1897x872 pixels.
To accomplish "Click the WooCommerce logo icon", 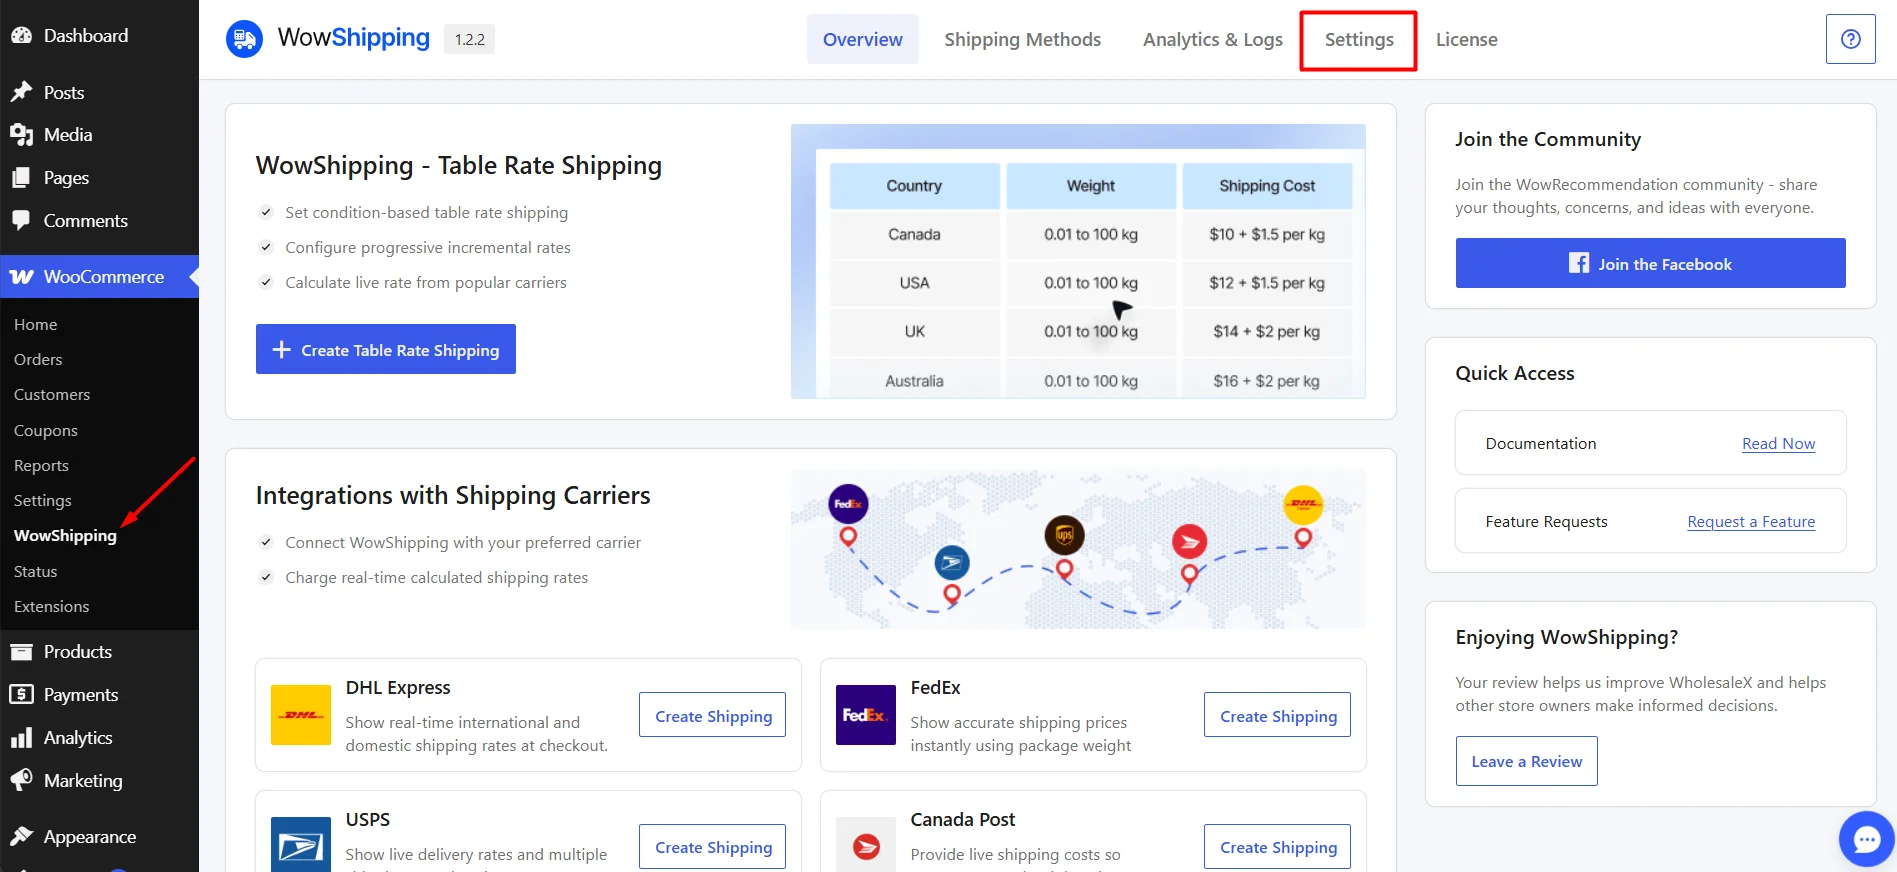I will pyautogui.click(x=21, y=277).
